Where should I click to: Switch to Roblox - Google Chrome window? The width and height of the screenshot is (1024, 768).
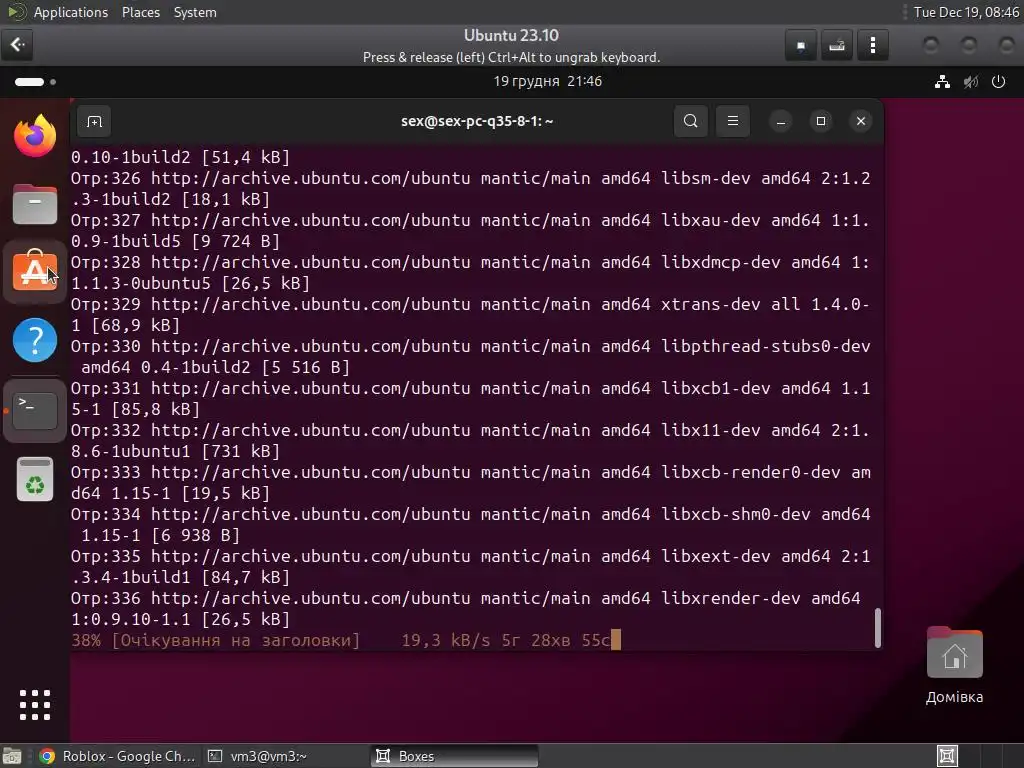[116, 756]
